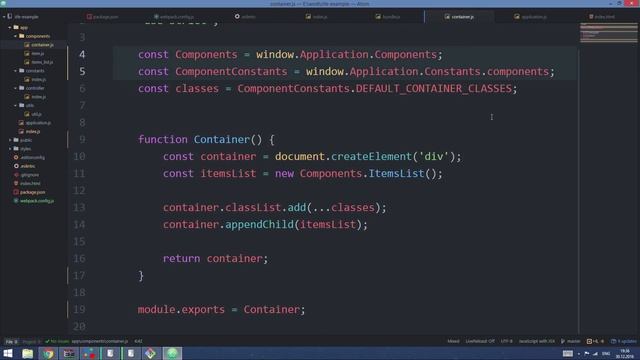Collapse the project root folder arrow
Screen dimensions: 640x360
click(4, 17)
